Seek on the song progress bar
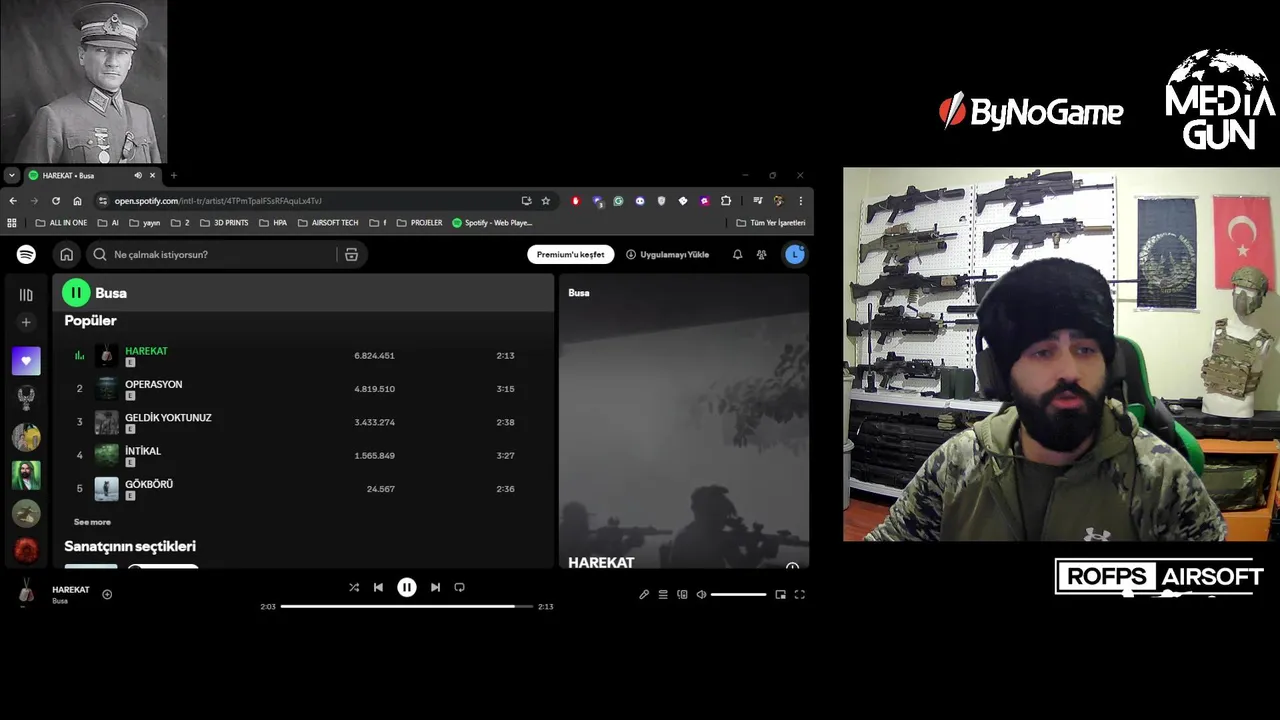 coord(407,606)
